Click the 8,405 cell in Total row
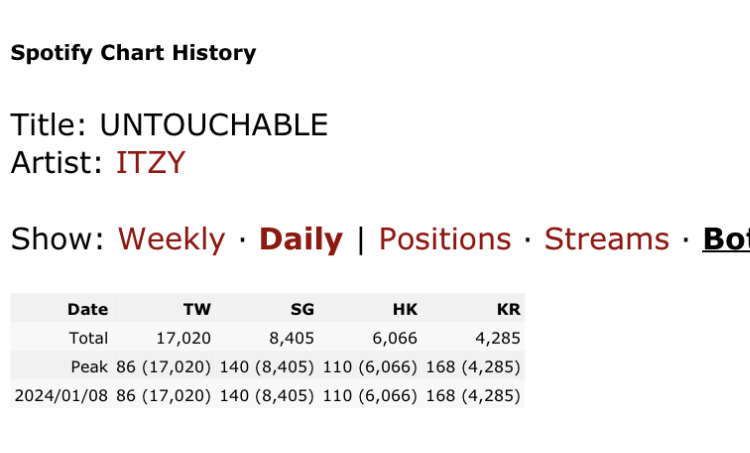 point(295,338)
